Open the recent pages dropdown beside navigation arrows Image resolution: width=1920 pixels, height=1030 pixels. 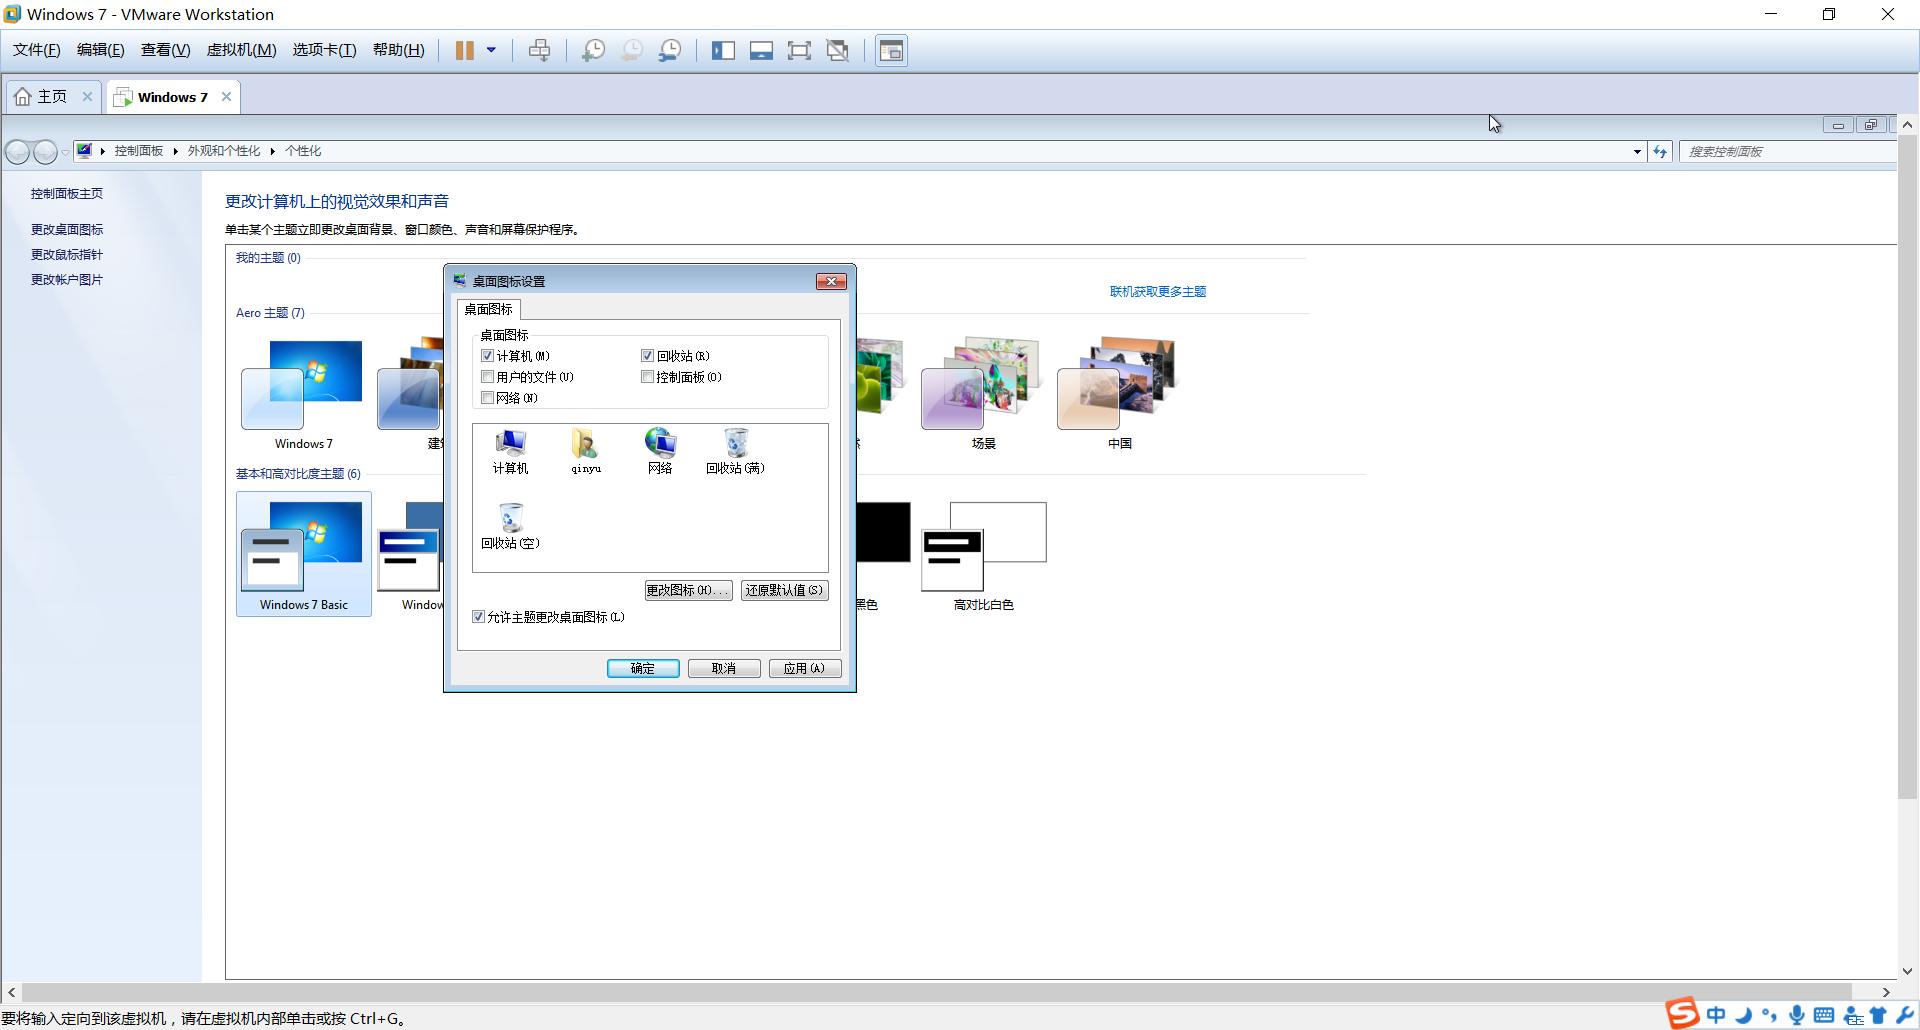[x=65, y=152]
